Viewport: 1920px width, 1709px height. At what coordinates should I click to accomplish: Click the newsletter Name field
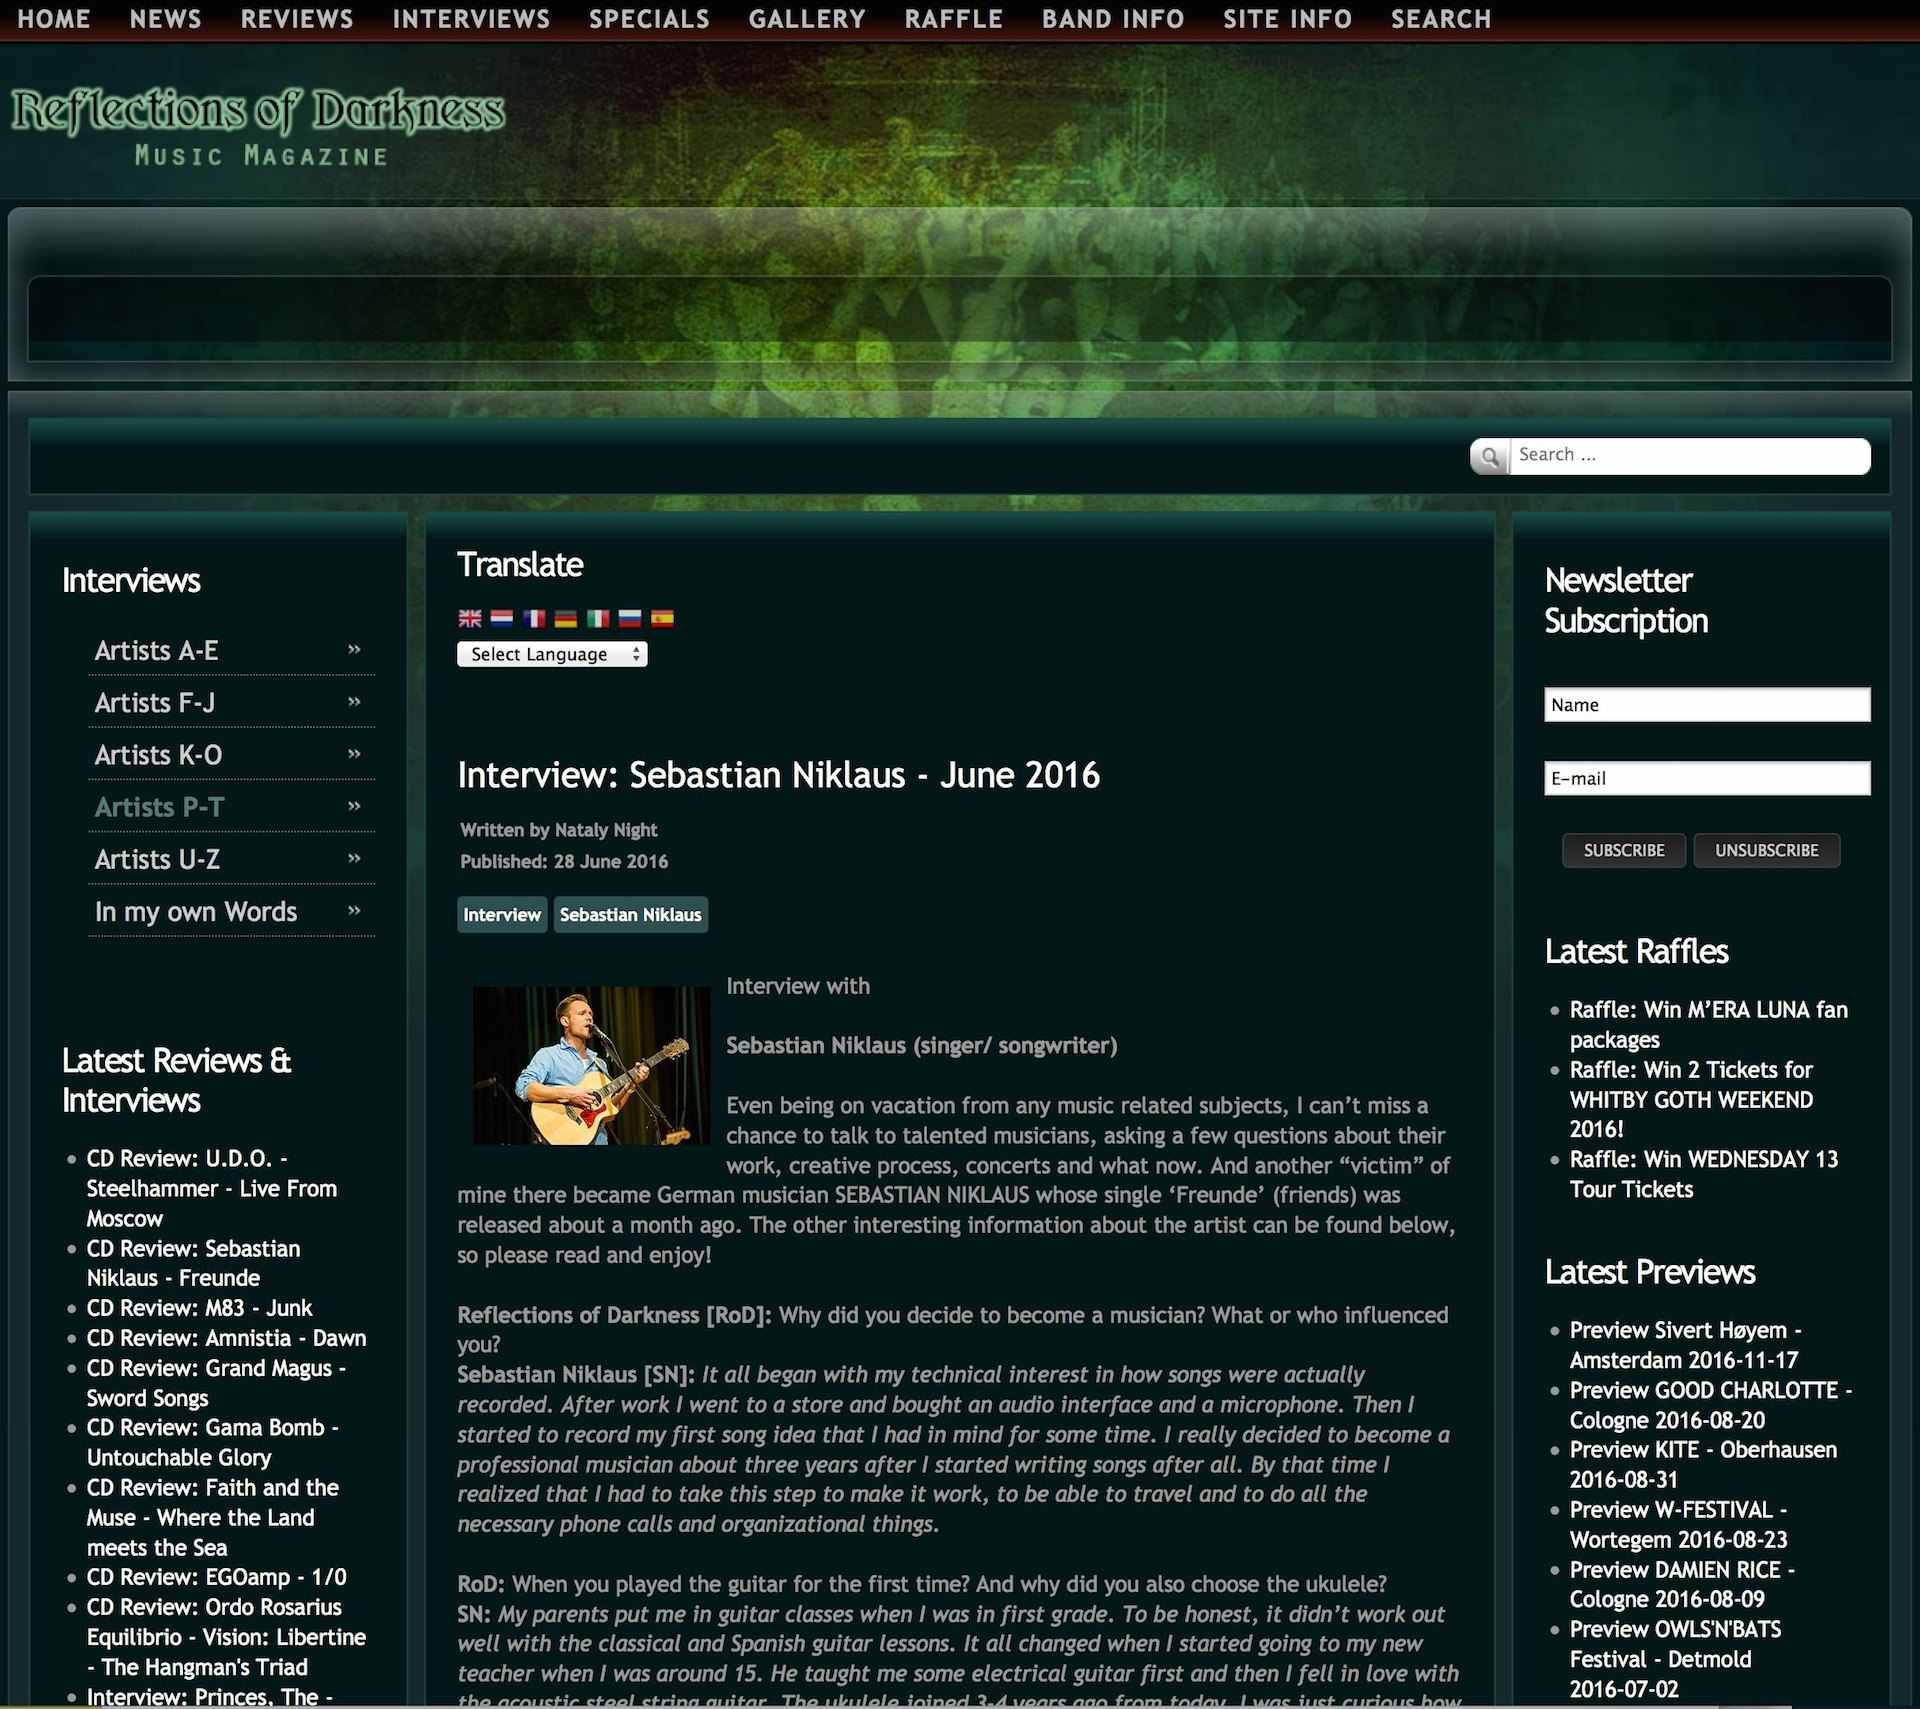pos(1707,704)
